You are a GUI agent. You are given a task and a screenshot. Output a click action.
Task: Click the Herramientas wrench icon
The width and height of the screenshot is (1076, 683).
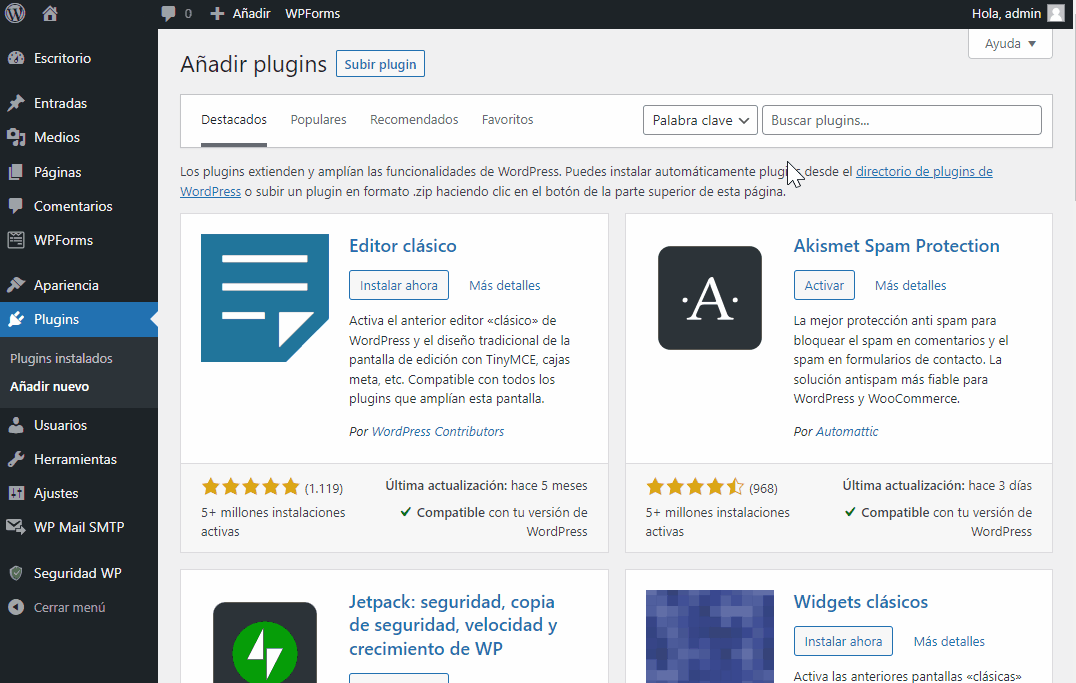tap(16, 459)
